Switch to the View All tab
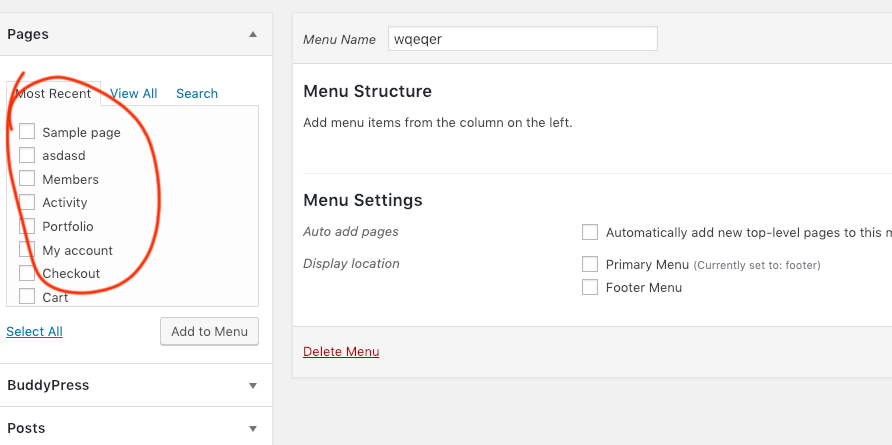The width and height of the screenshot is (892, 445). point(134,93)
